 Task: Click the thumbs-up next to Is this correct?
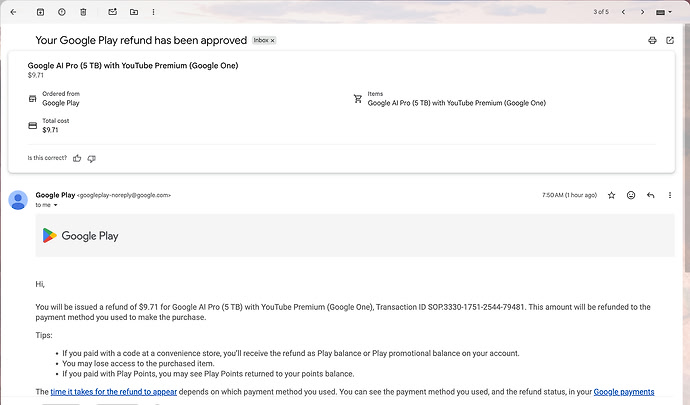77,158
